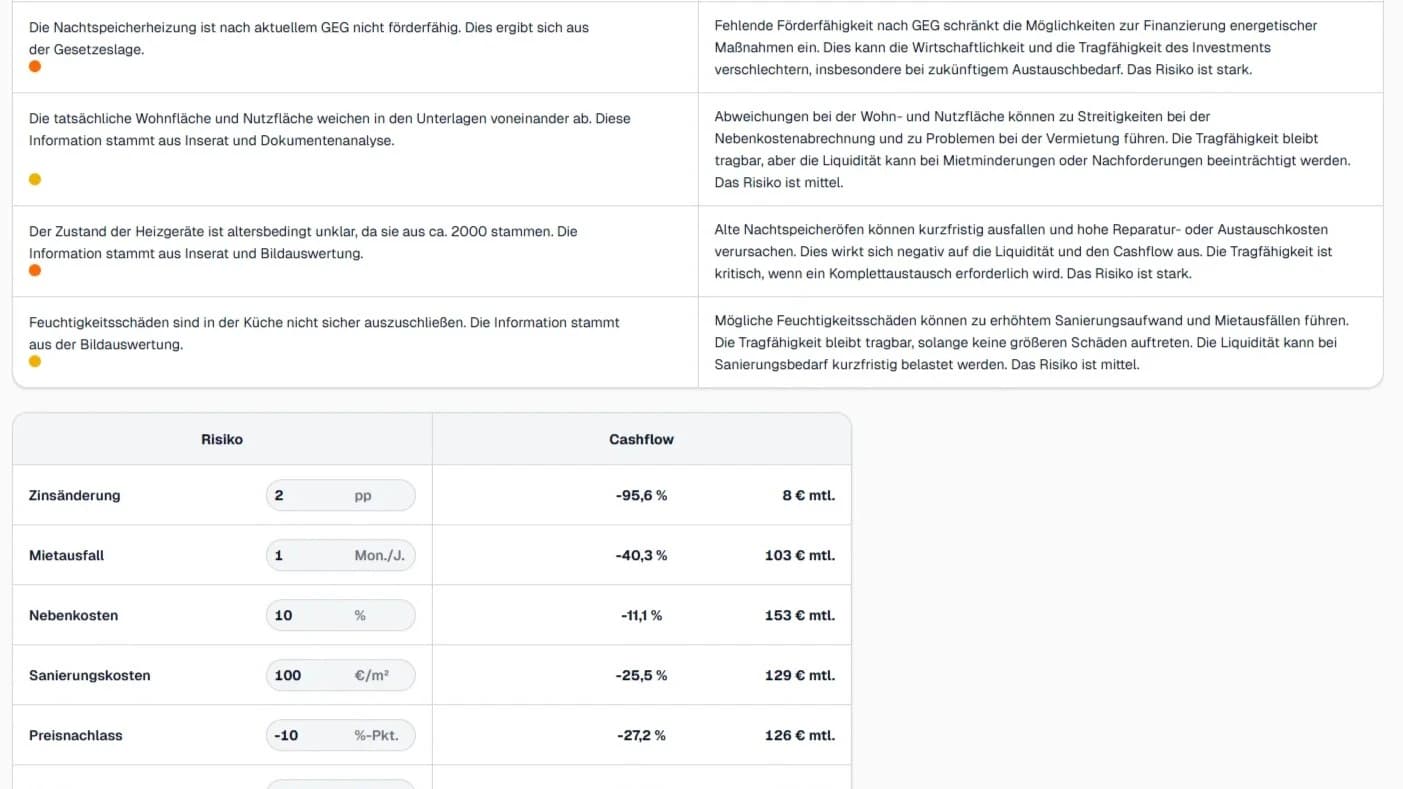
Task: Click the orange risk dot under the Nachtspeicherheizung GEG note
Action: (35, 67)
